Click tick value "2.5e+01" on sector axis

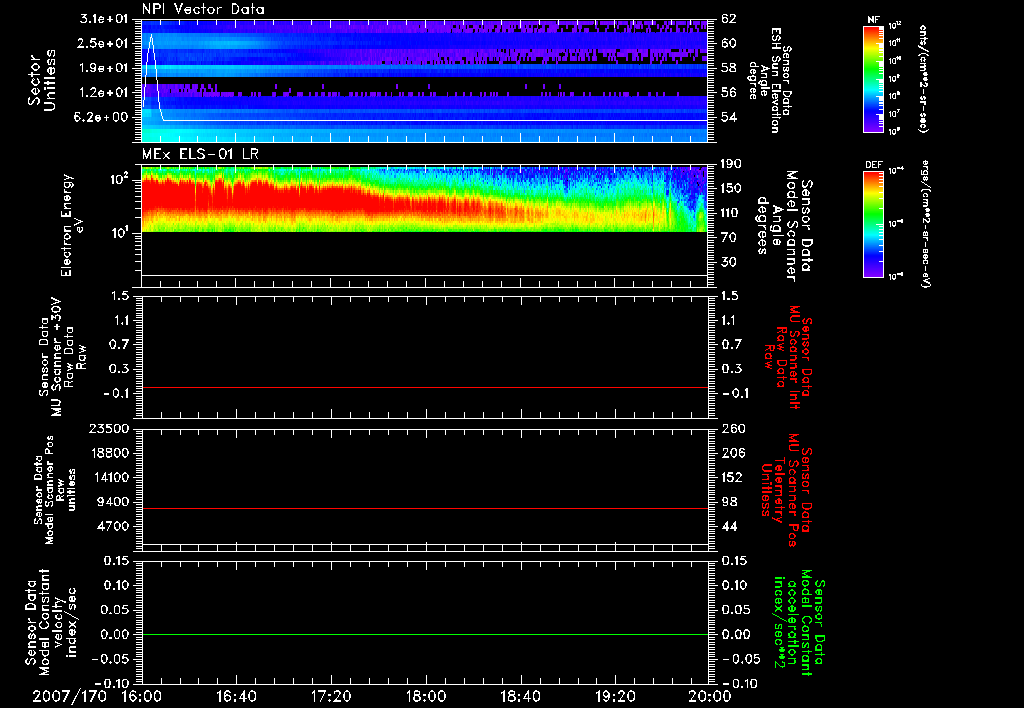[x=103, y=43]
